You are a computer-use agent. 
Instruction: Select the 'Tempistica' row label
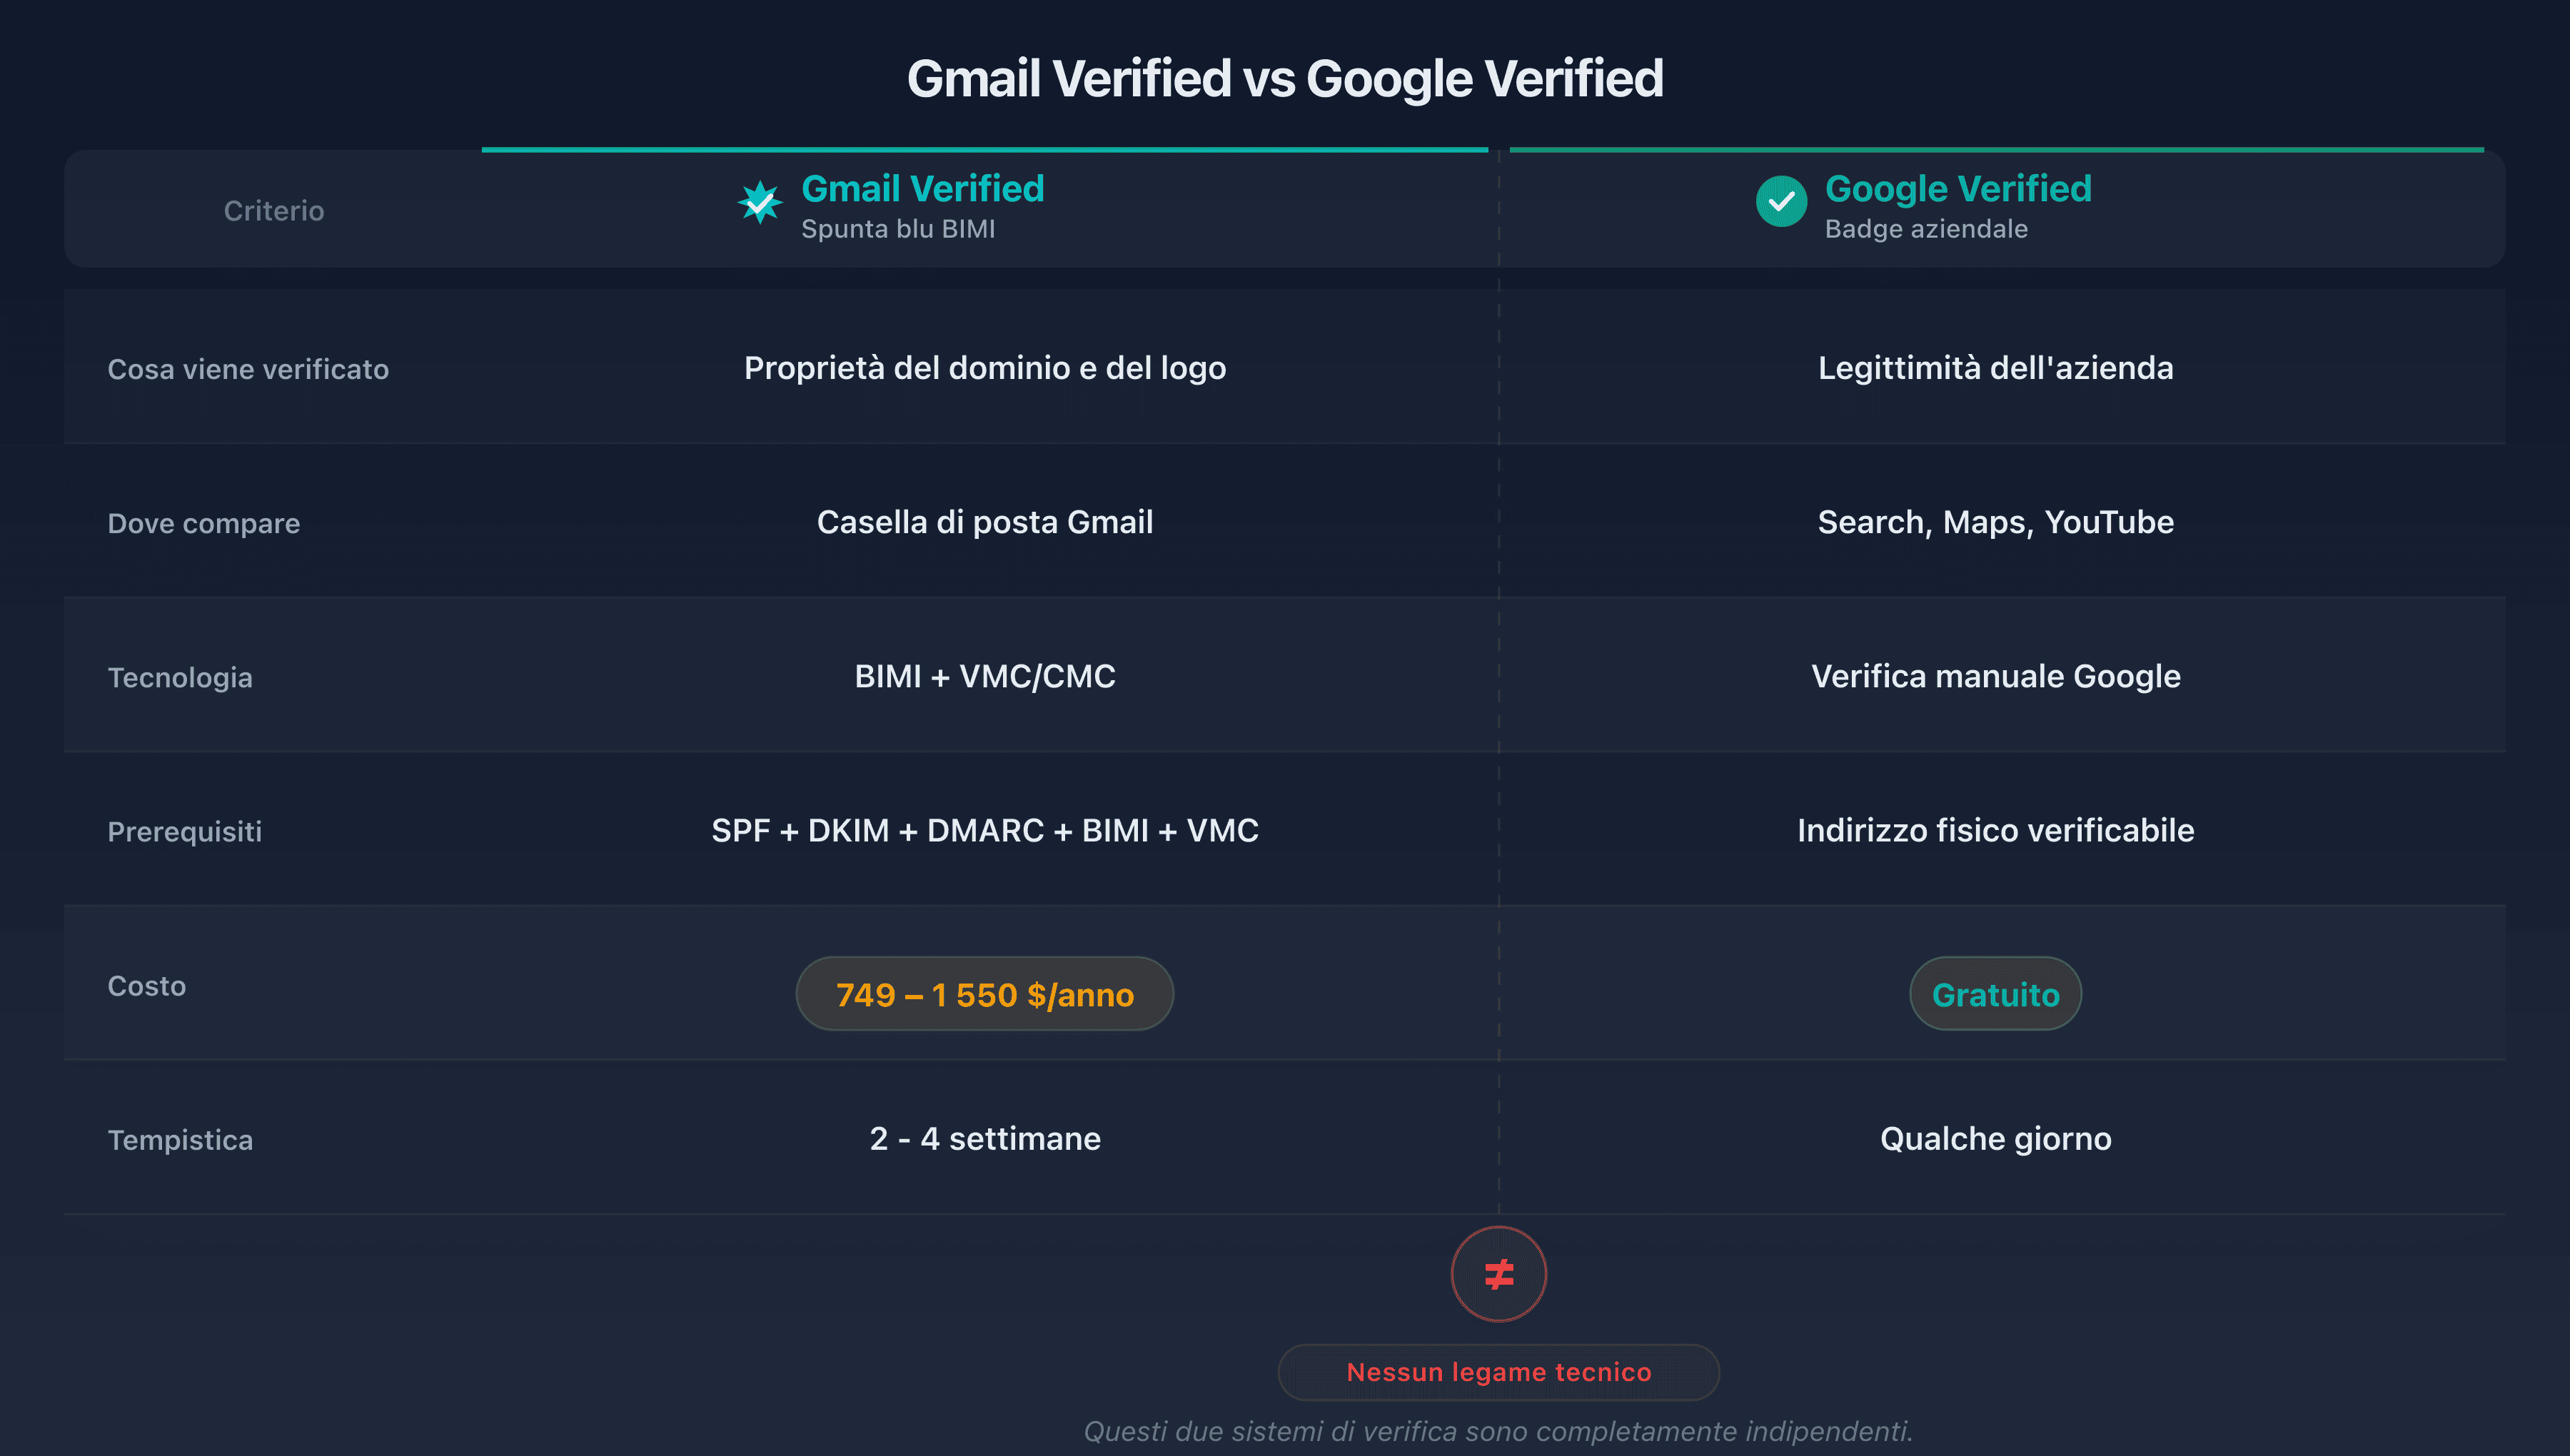coord(180,1140)
